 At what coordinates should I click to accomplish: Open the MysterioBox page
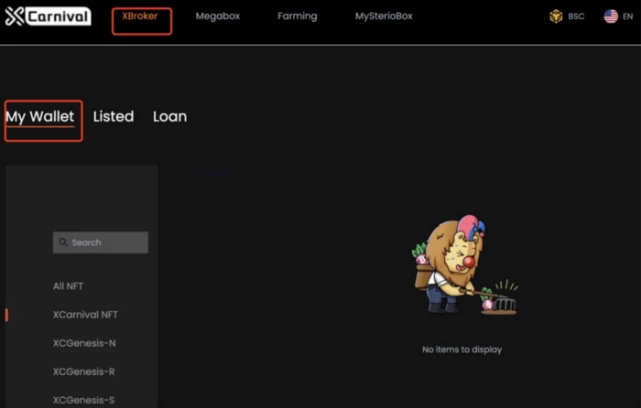[383, 16]
